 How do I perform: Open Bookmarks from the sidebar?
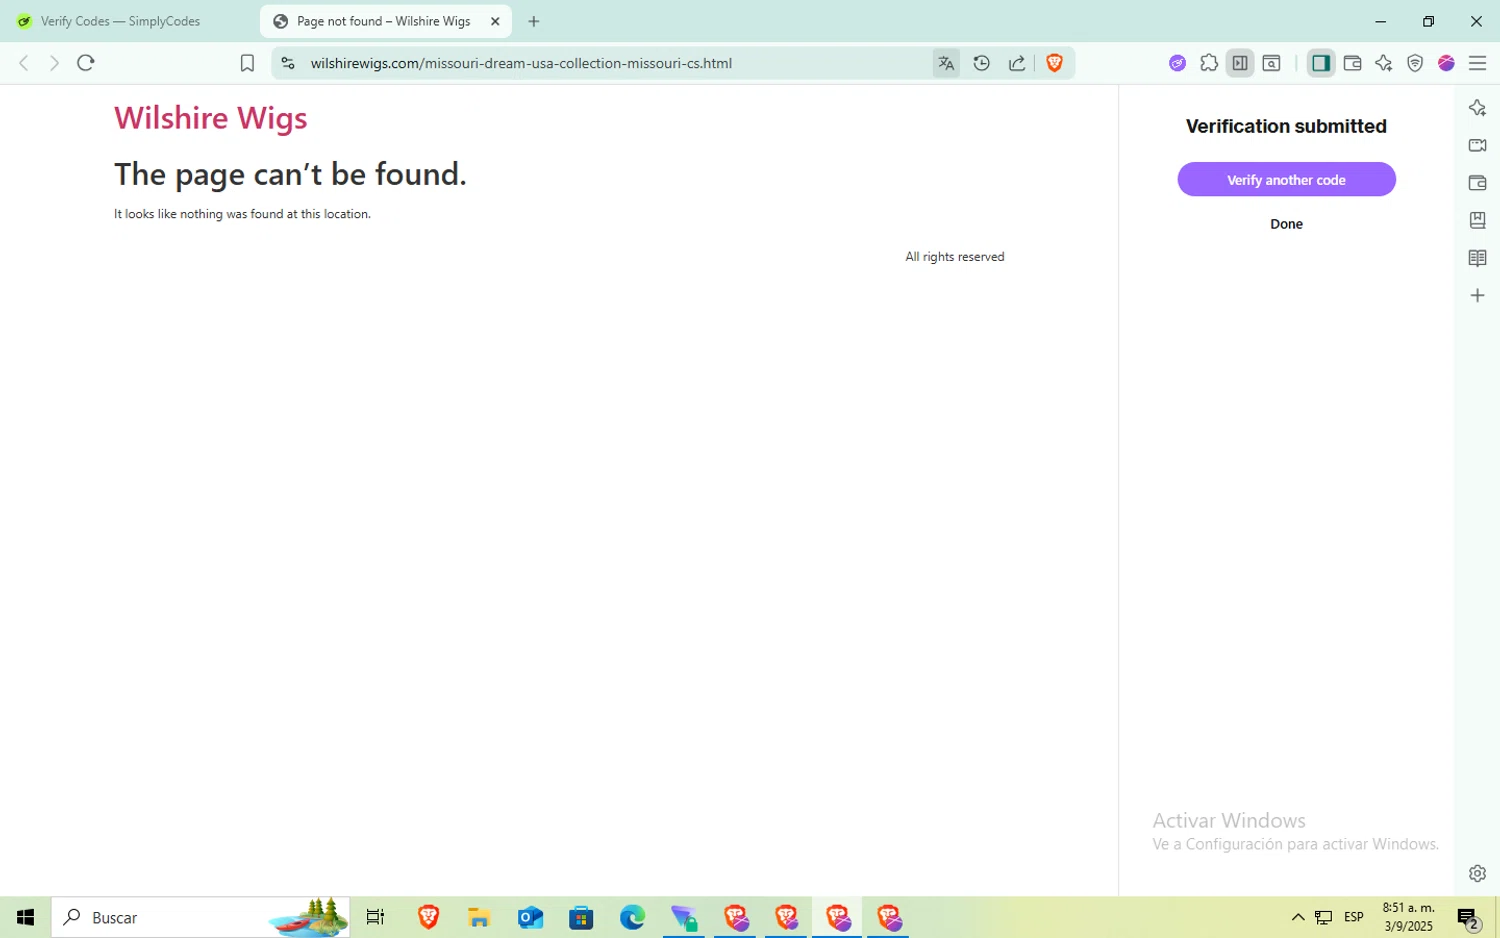tap(1477, 220)
